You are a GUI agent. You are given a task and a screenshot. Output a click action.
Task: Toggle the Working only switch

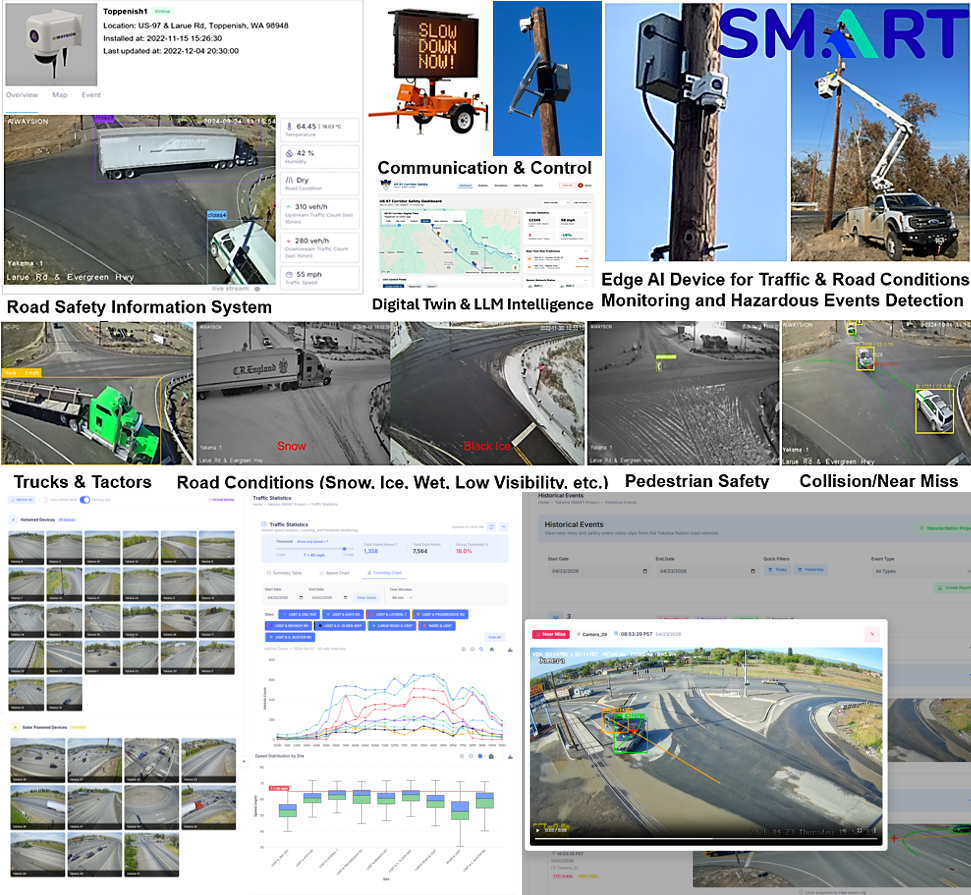pyautogui.click(x=85, y=500)
